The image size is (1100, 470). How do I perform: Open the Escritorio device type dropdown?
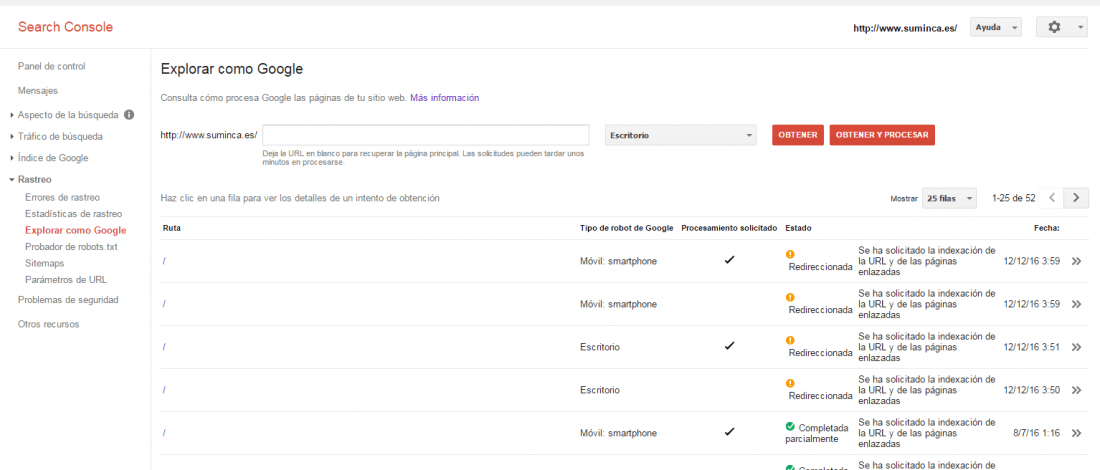(x=680, y=135)
